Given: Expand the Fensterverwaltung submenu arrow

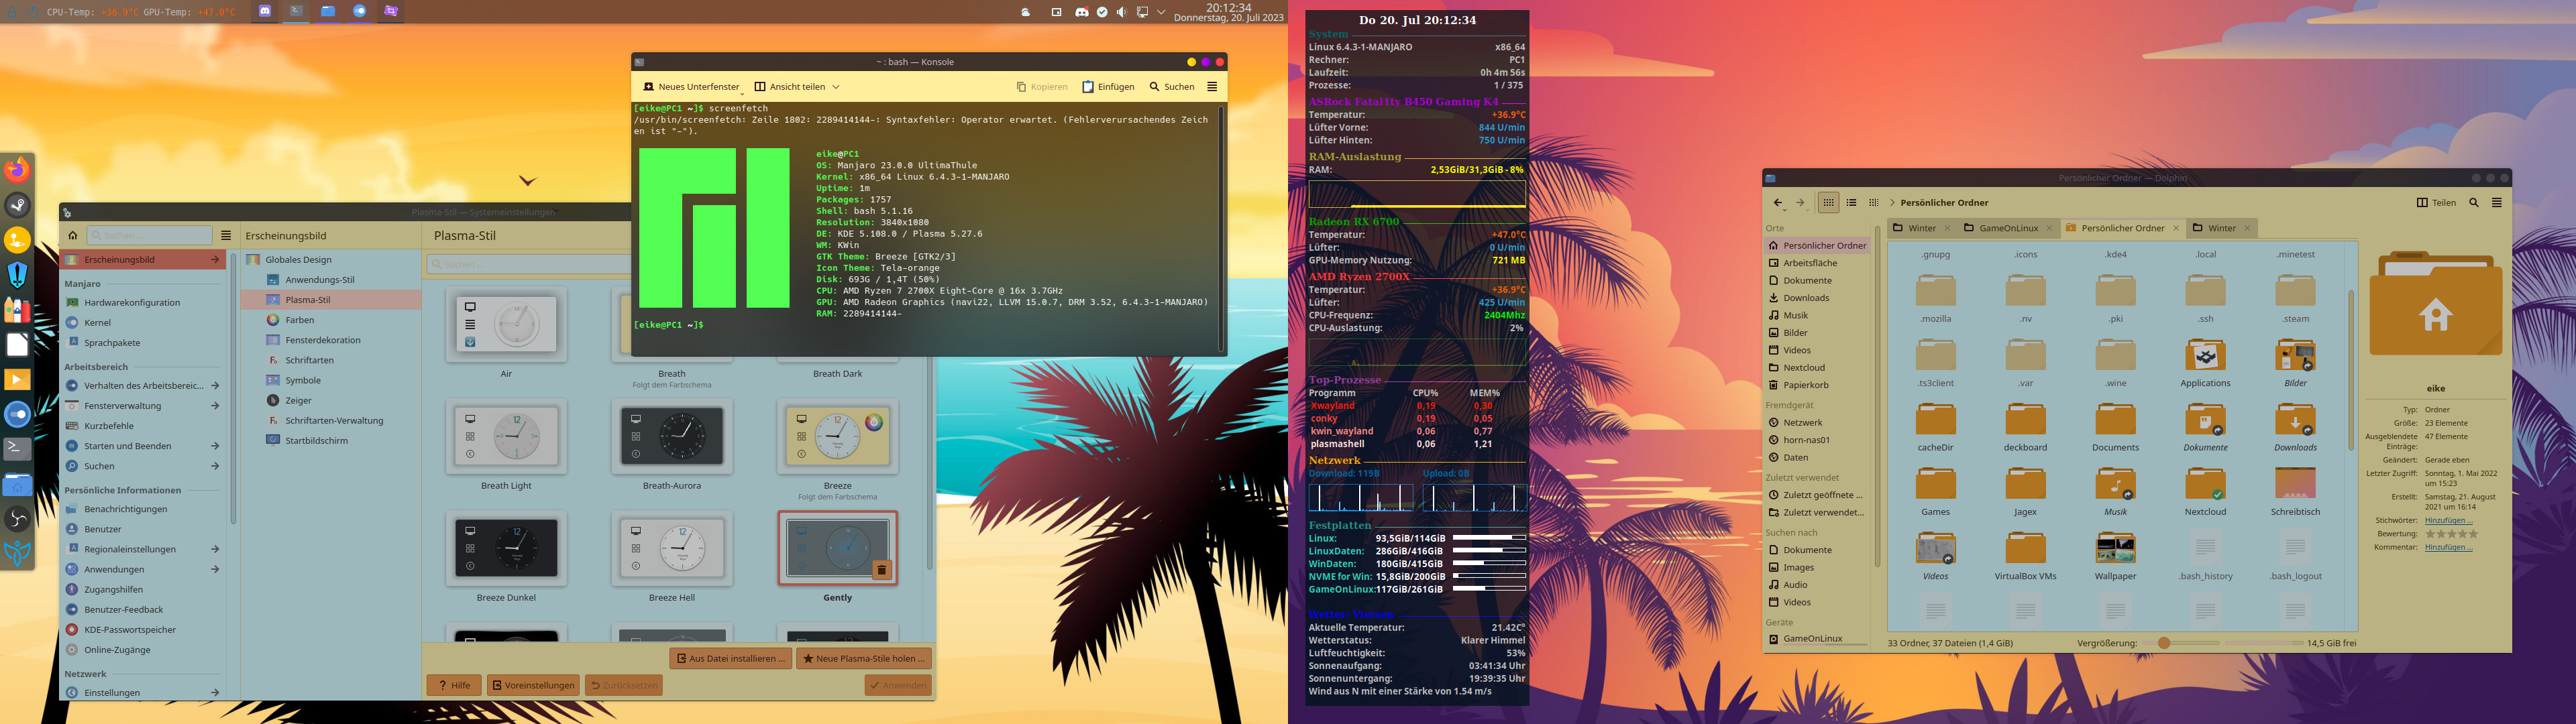Looking at the screenshot, I should [216, 406].
